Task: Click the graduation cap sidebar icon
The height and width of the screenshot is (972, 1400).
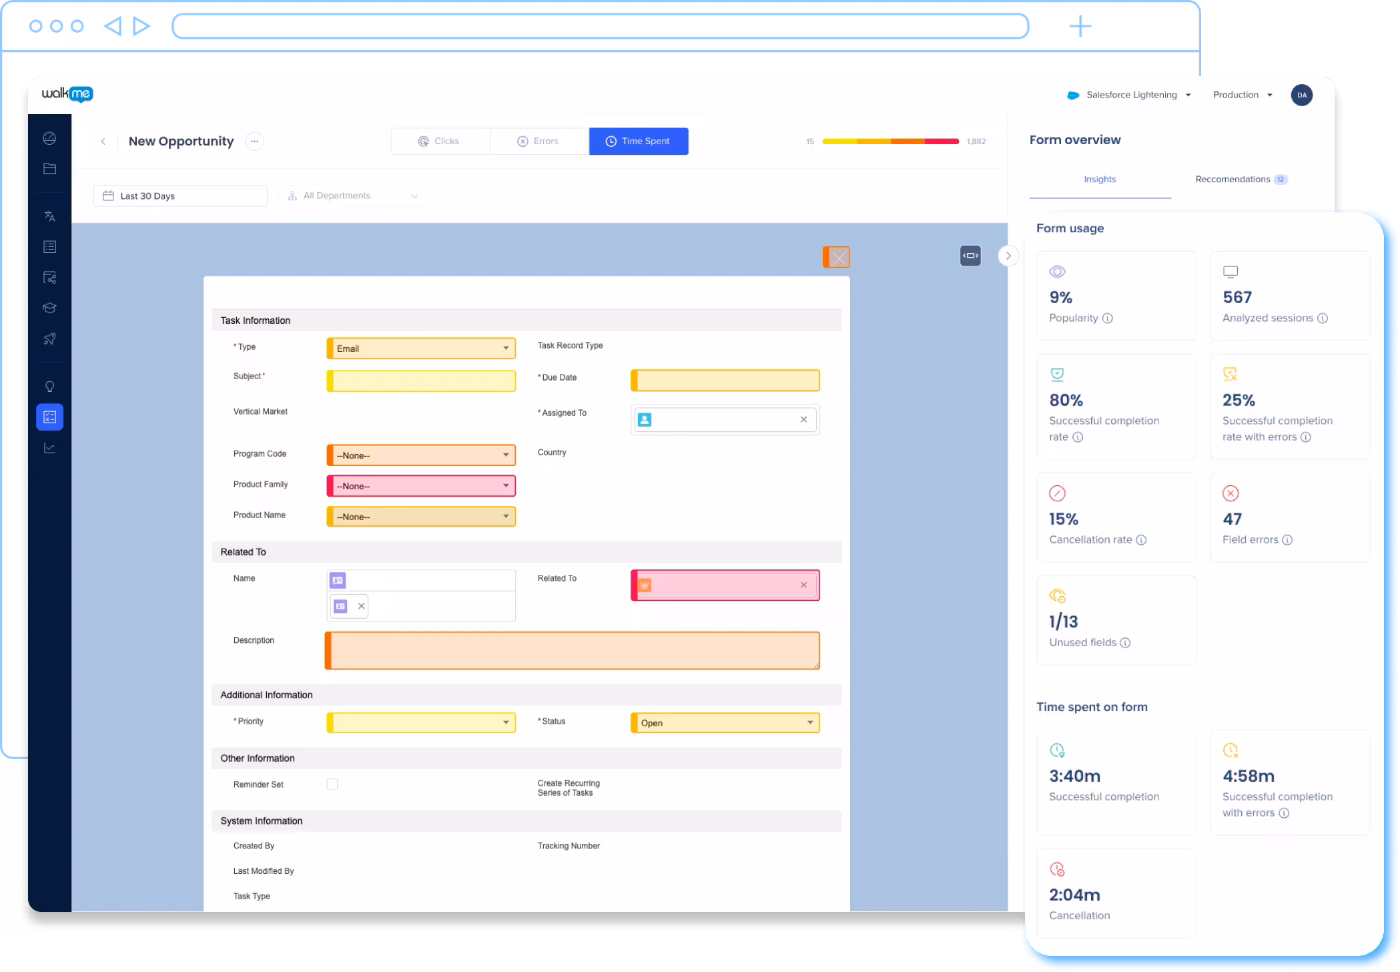Action: [x=49, y=308]
